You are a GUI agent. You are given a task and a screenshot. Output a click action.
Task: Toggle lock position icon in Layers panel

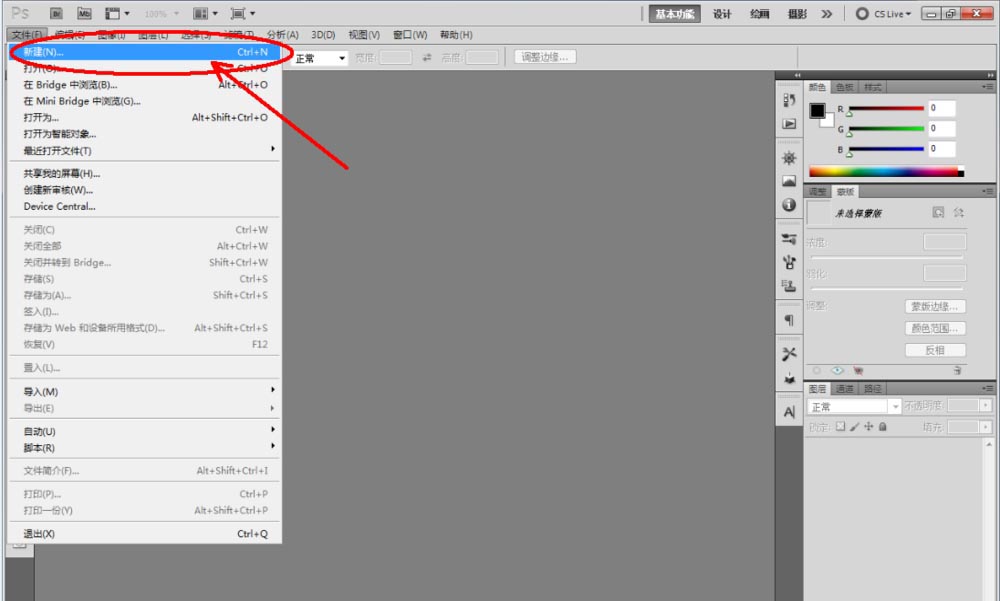coord(869,426)
